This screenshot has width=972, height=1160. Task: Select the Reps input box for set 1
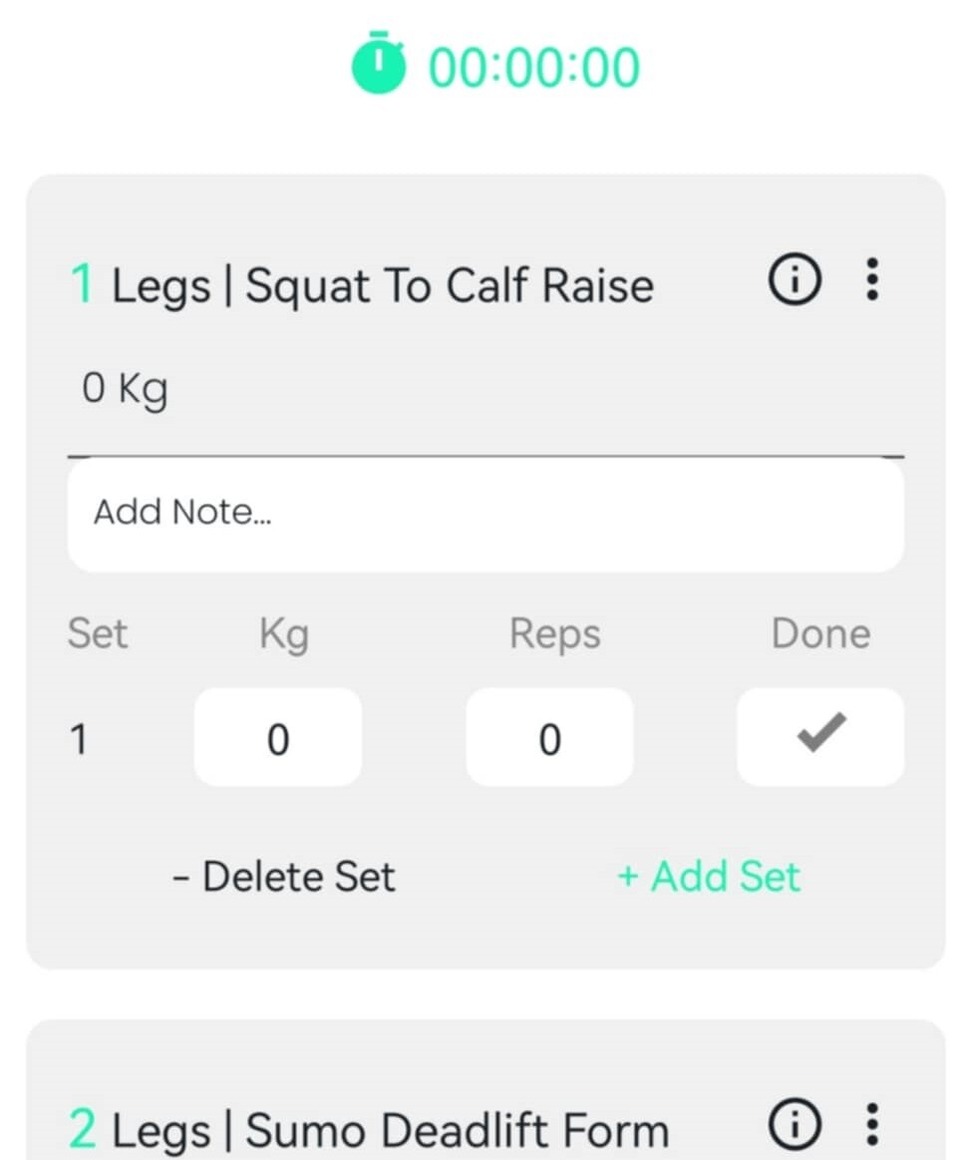tap(549, 738)
